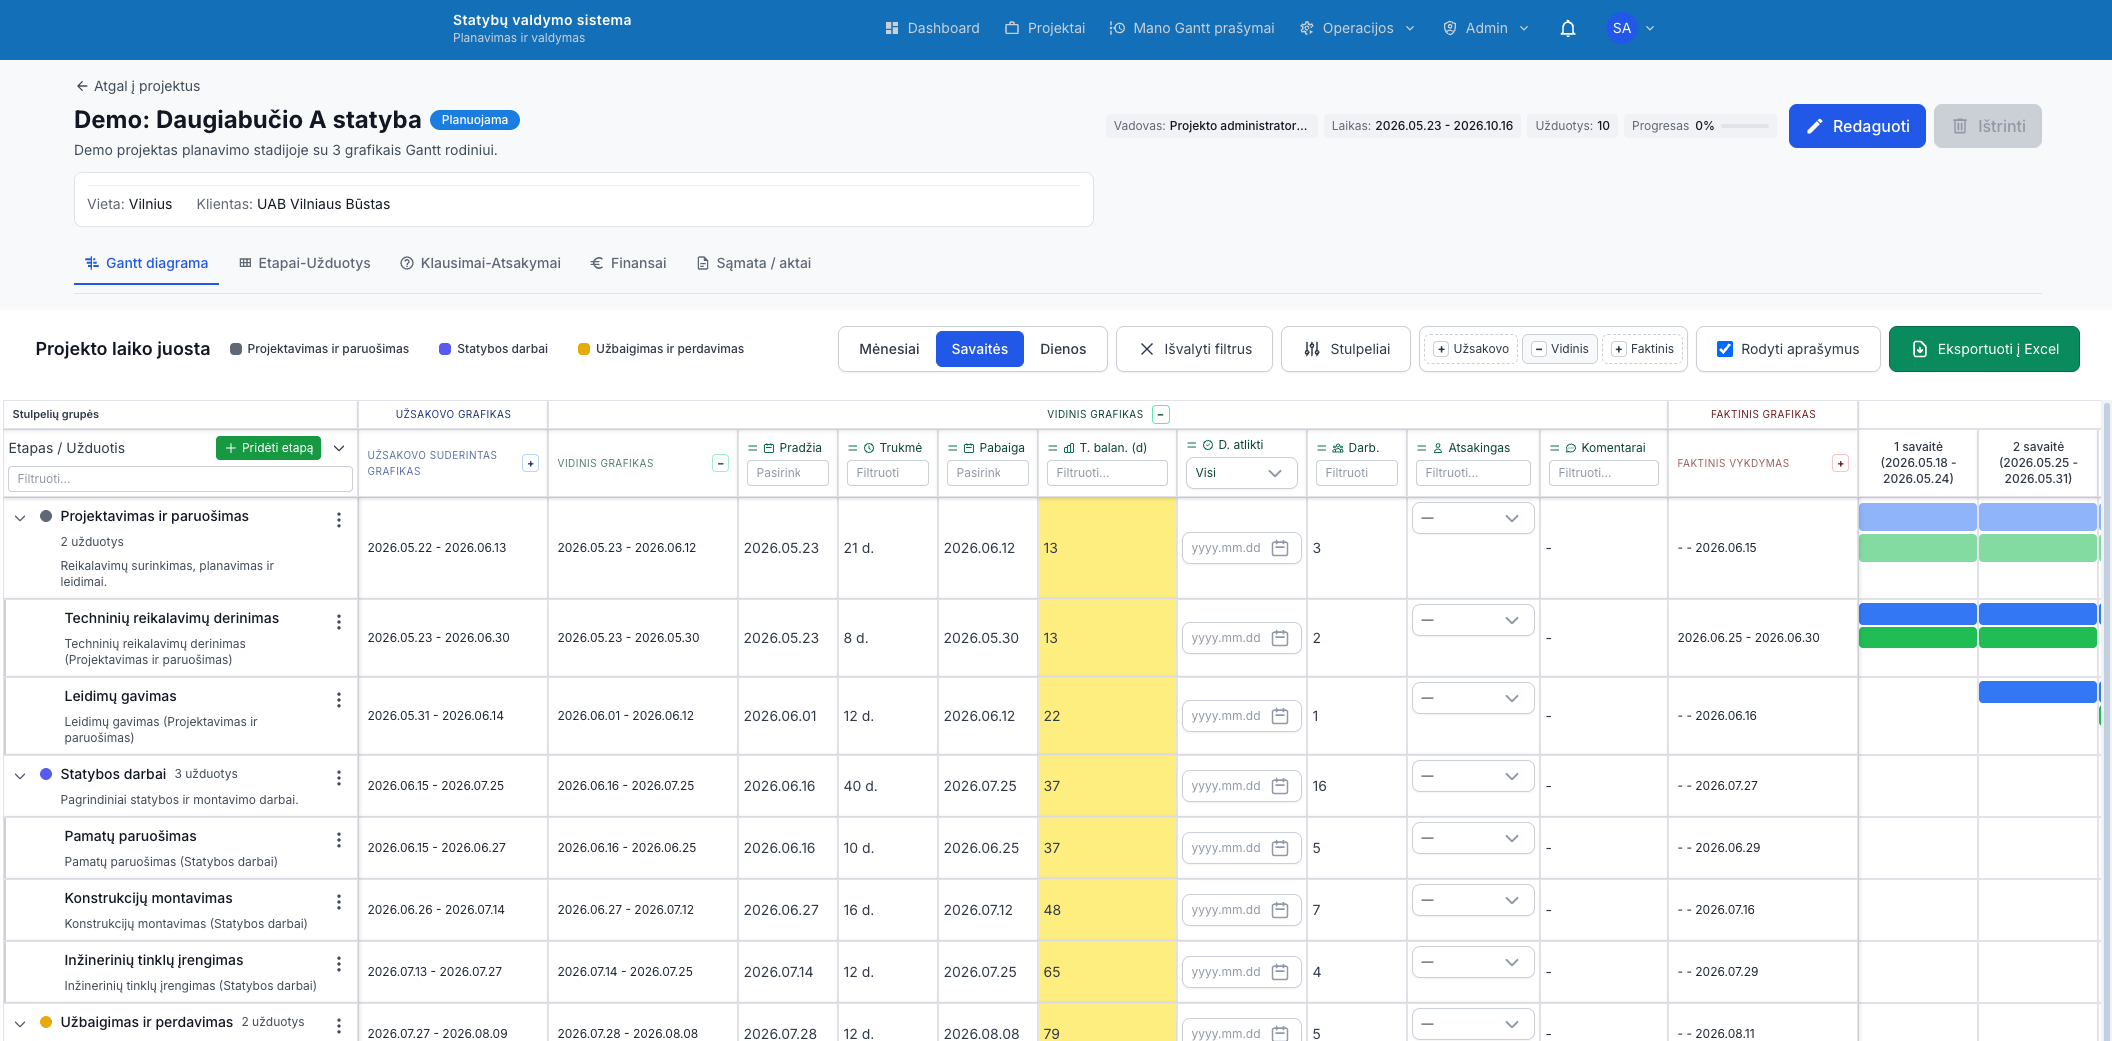Open the notifications bell
The width and height of the screenshot is (2112, 1041).
[1568, 28]
